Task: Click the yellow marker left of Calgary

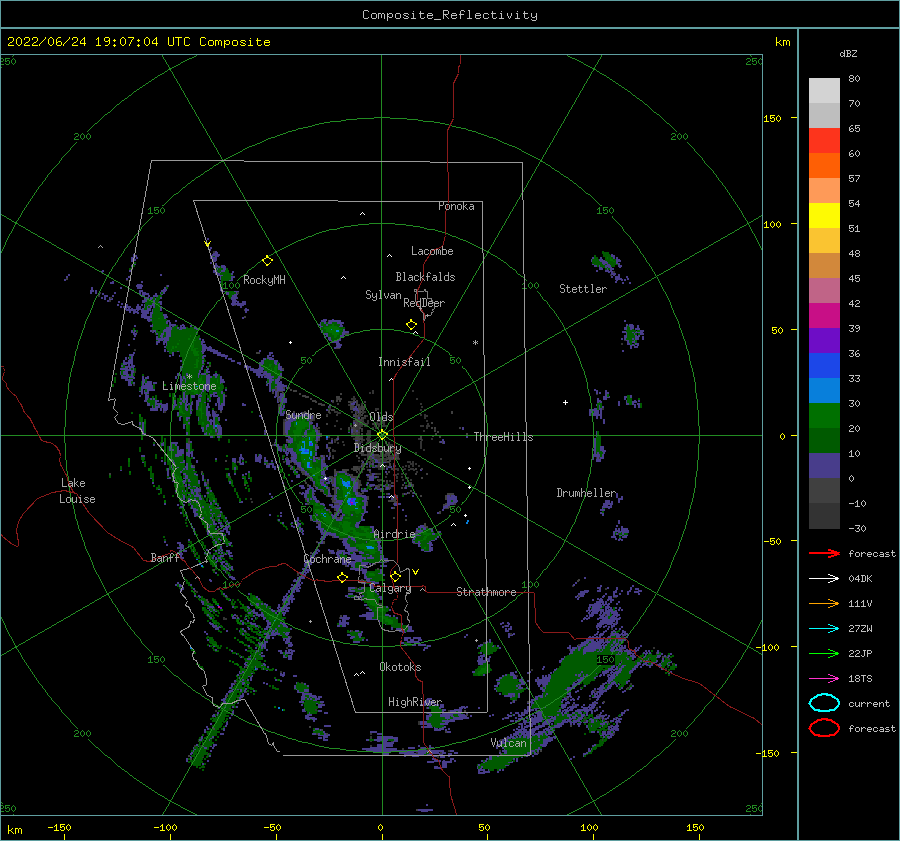Action: coord(343,577)
